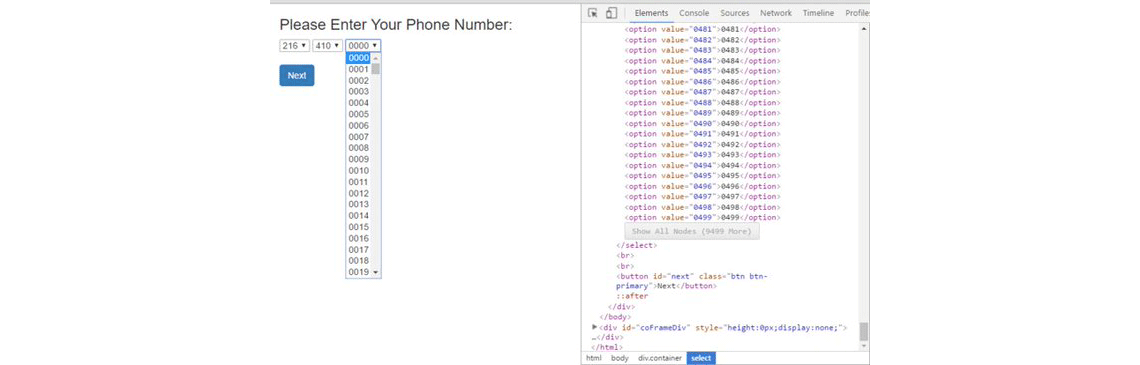Select the ::after pseudo-element line
This screenshot has height=365, width=1140.
click(632, 296)
